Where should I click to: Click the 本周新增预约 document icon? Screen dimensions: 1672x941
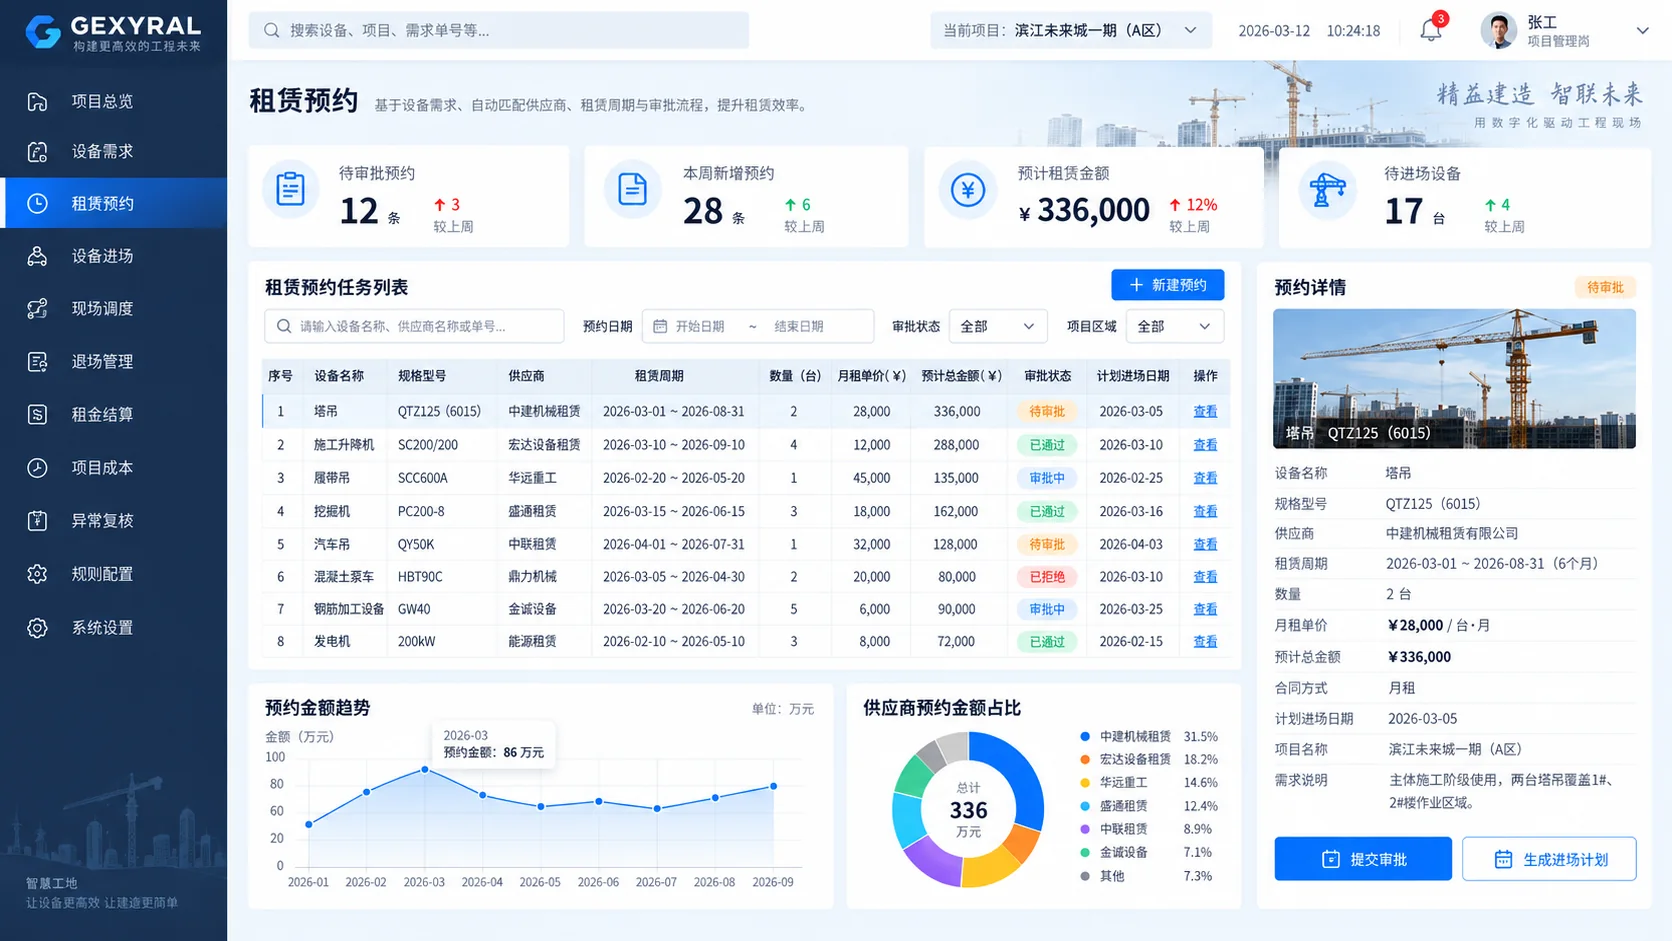click(632, 189)
